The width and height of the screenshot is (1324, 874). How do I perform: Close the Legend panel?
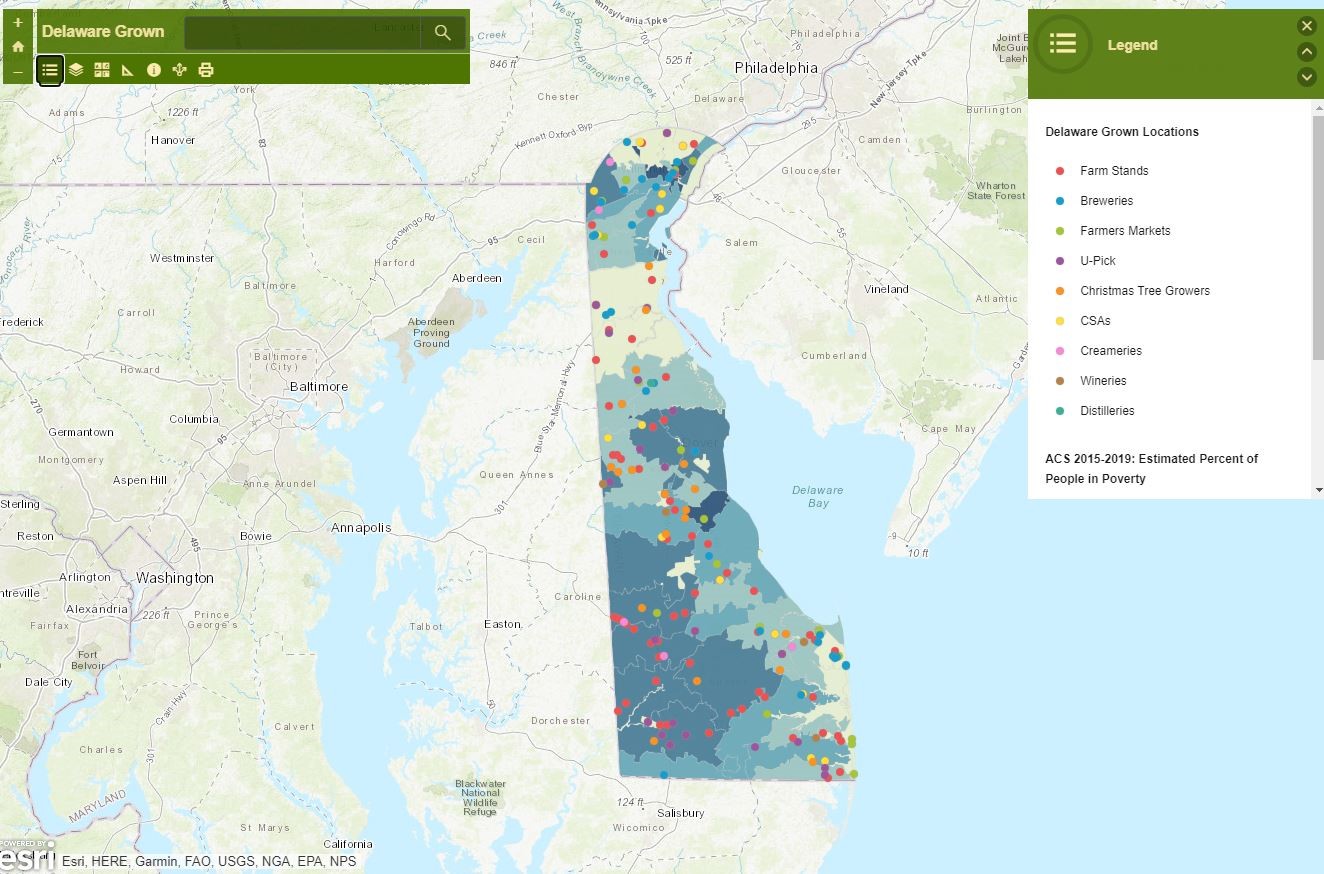pos(1306,26)
